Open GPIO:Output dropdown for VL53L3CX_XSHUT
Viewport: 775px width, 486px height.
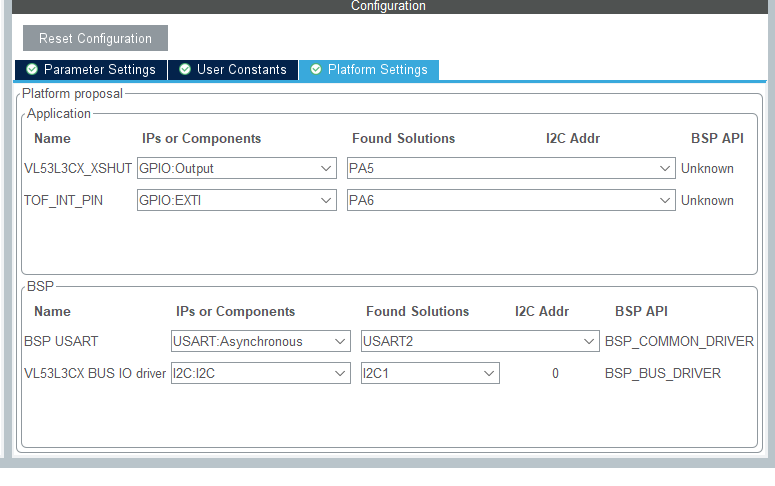click(237, 168)
